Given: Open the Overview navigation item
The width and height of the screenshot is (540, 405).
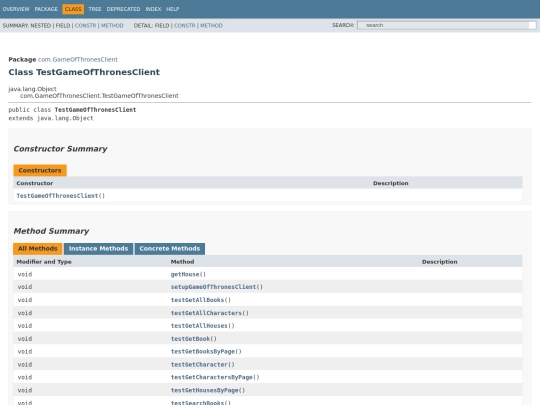Looking at the screenshot, I should click(x=16, y=9).
